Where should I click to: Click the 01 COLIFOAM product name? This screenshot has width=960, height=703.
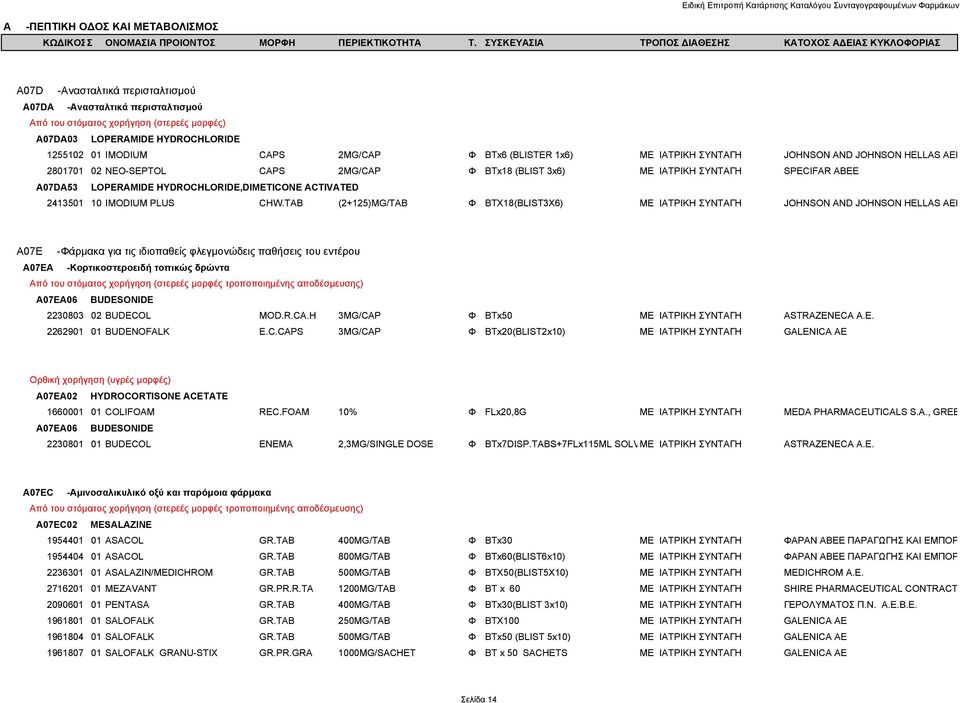pyautogui.click(x=122, y=412)
